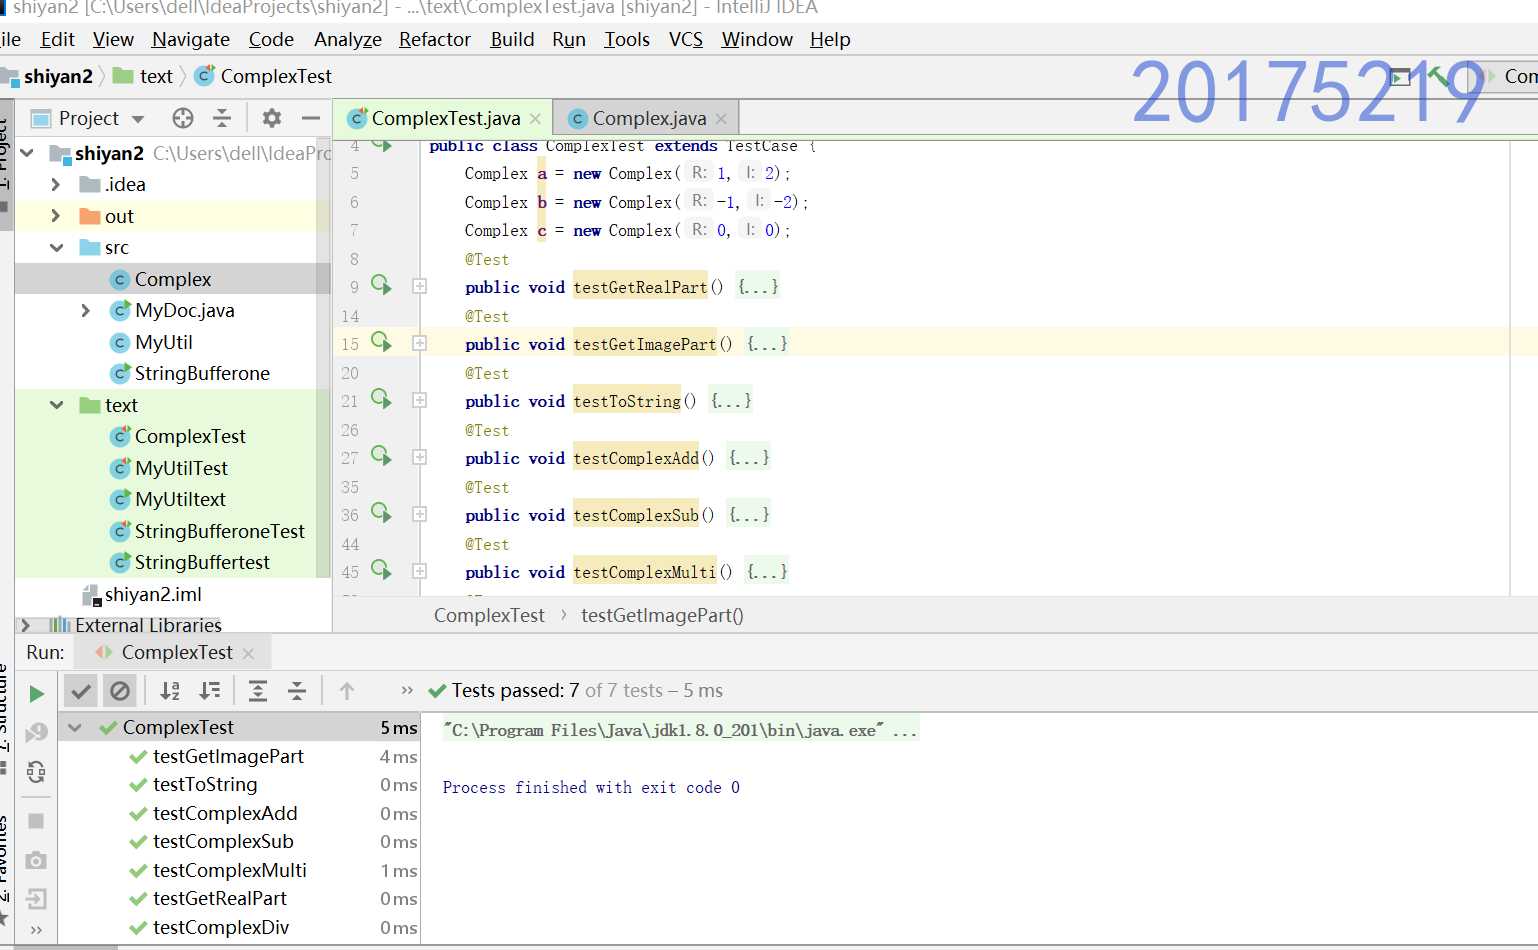
Task: Click ComplexTest breadcrumb below editor
Action: point(489,615)
